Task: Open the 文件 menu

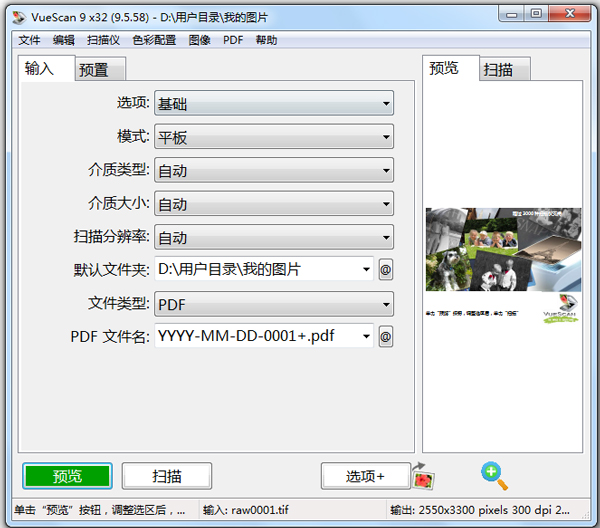Action: [29, 40]
